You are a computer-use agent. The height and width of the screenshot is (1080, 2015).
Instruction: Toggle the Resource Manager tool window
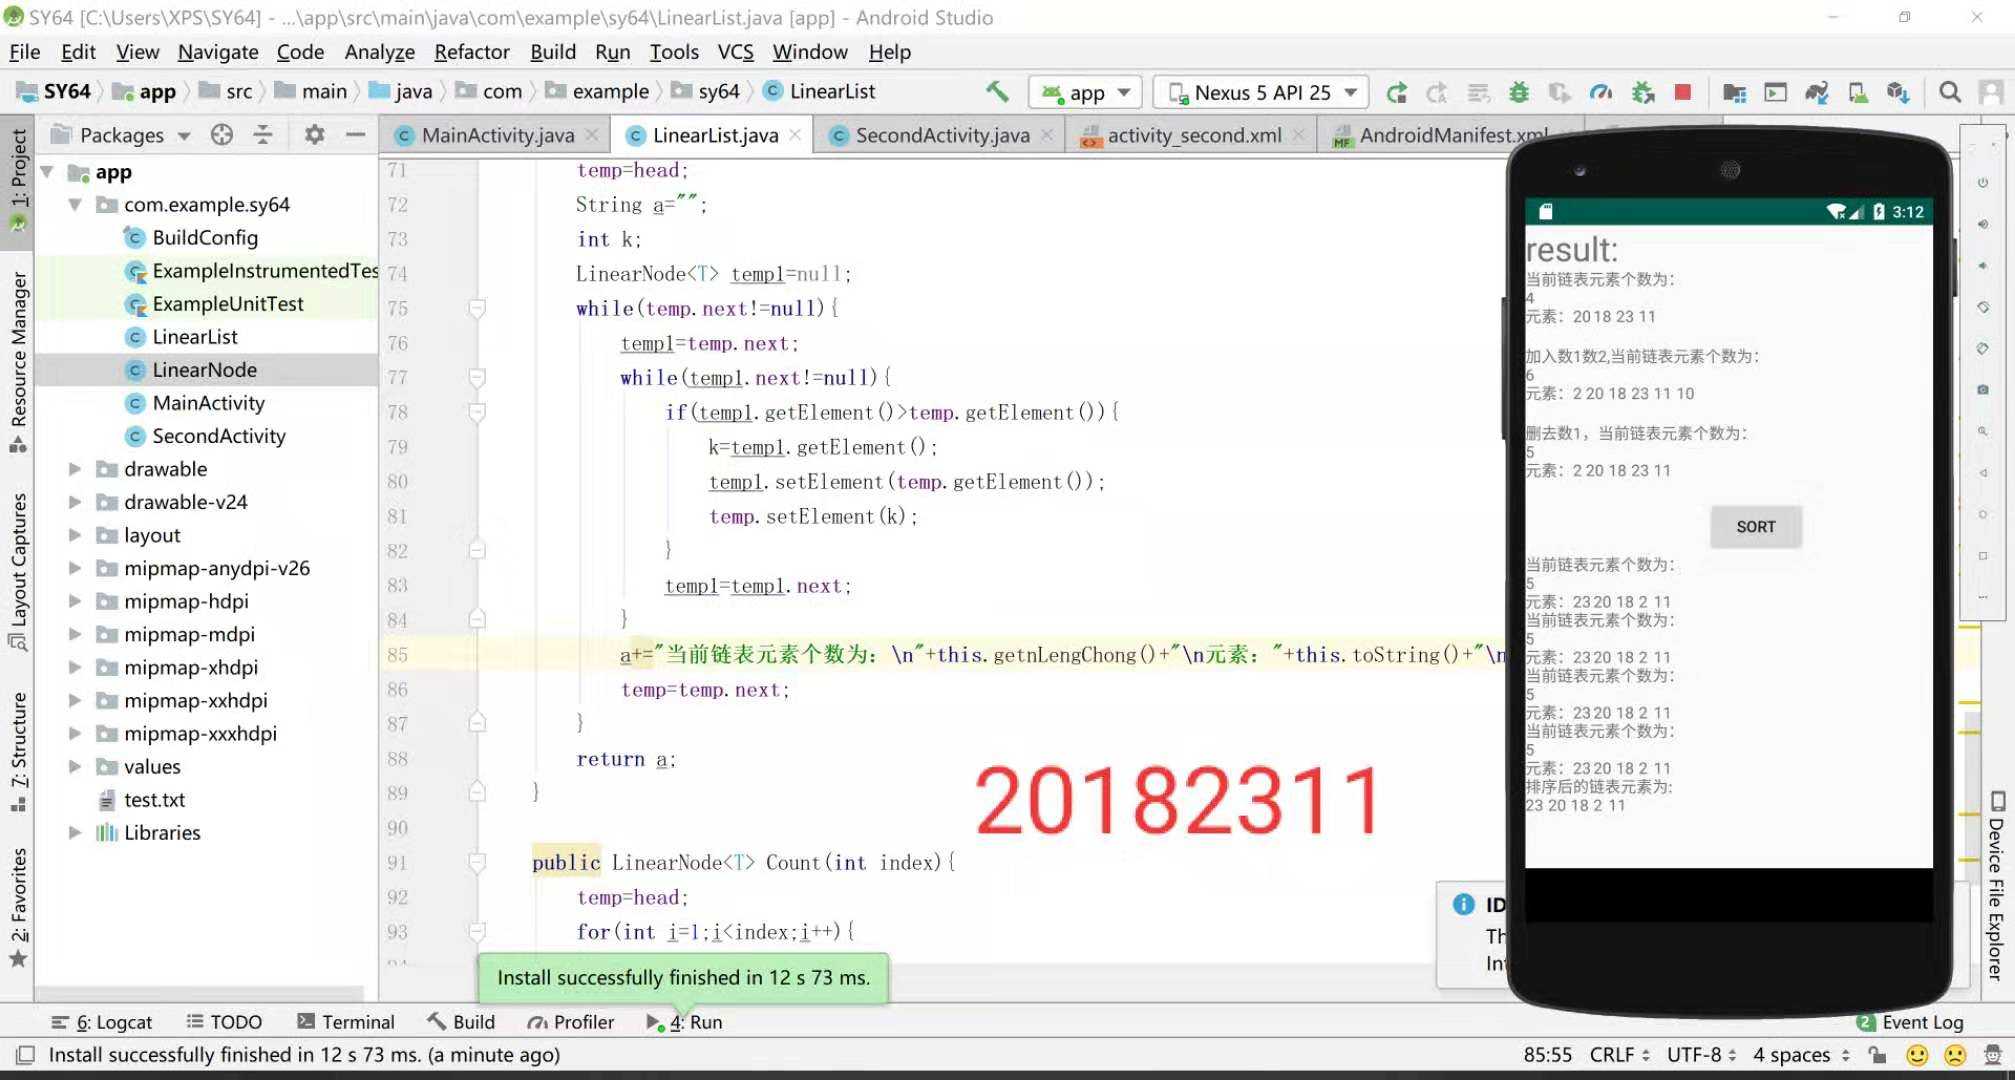(x=18, y=361)
